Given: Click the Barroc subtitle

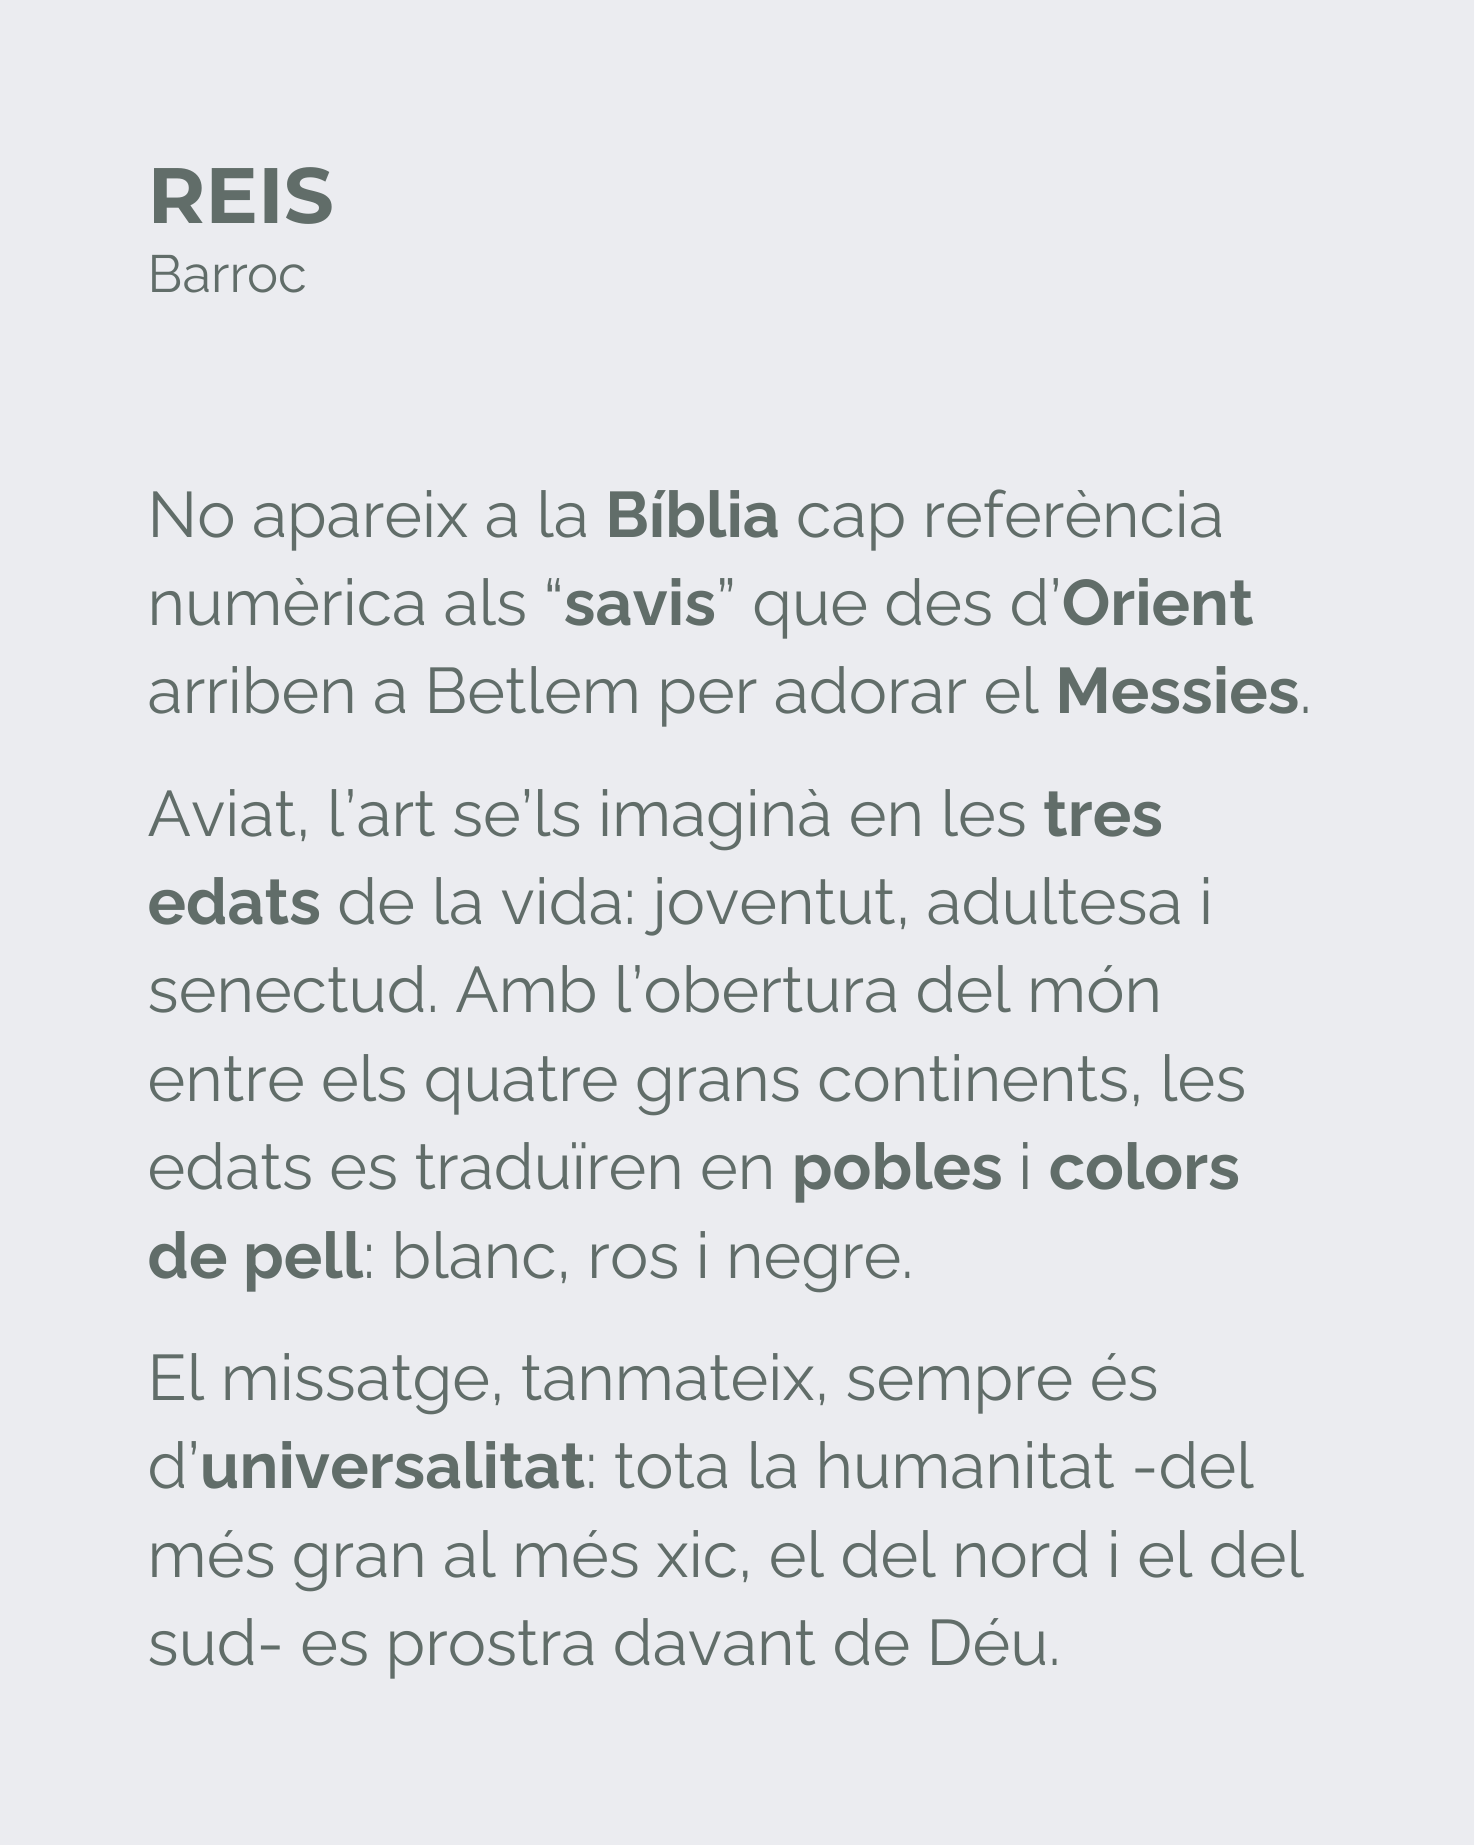Looking at the screenshot, I should coord(227,275).
